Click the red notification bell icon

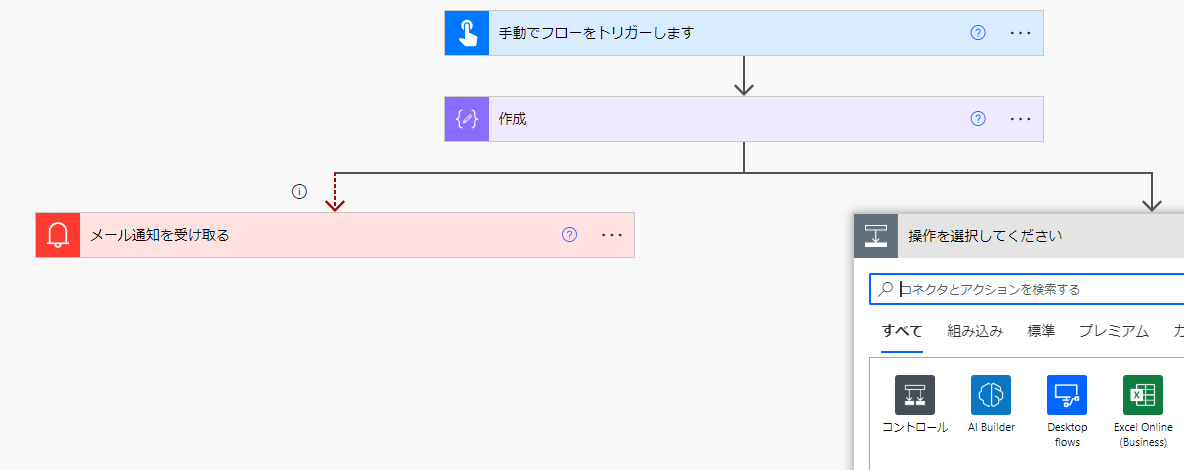[58, 235]
